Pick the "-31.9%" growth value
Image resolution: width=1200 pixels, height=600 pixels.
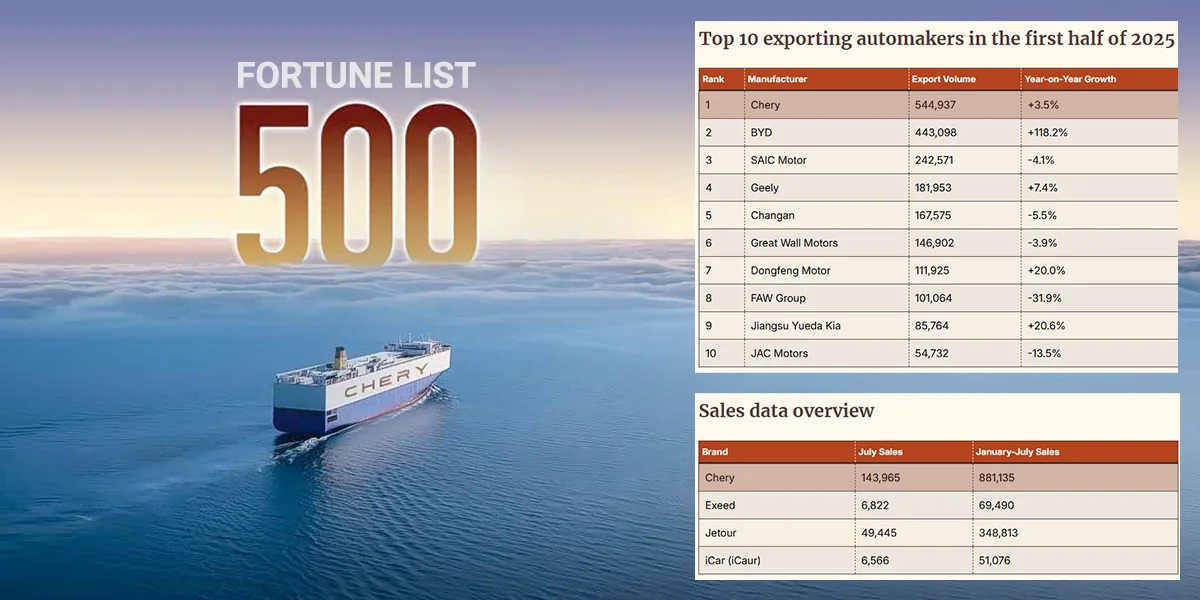[1043, 298]
